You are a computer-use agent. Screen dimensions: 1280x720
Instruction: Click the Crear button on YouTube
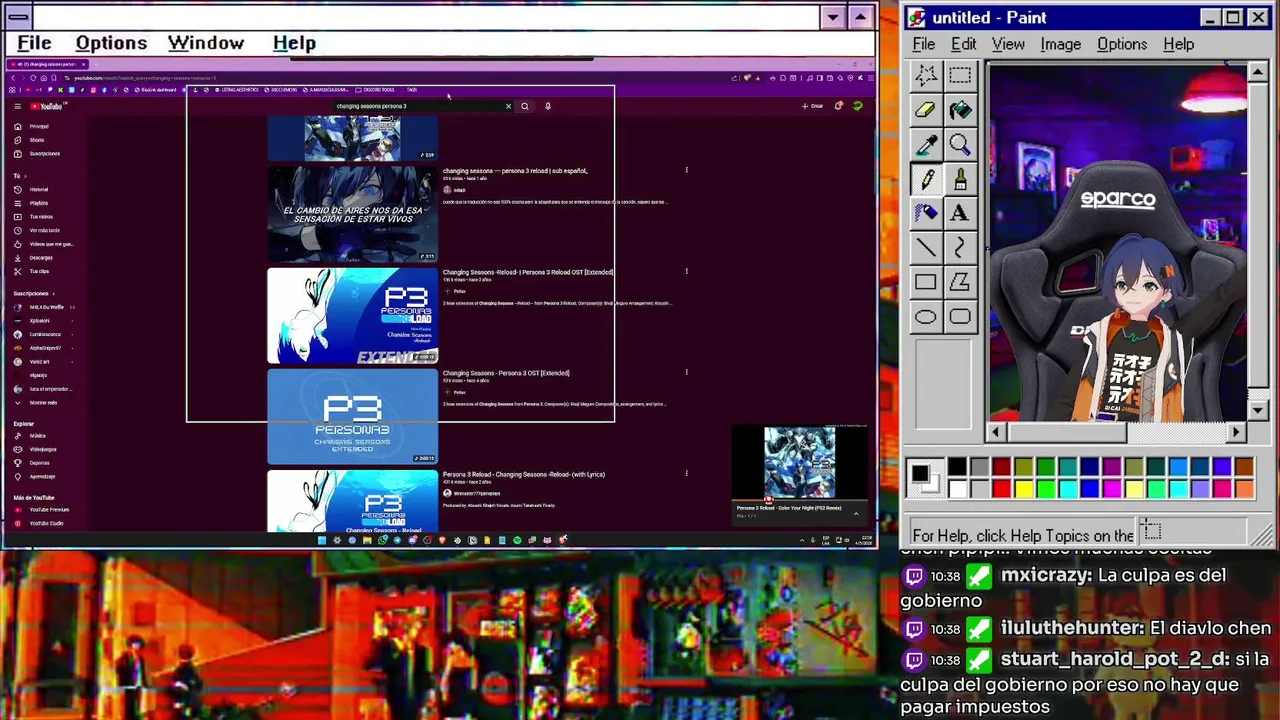click(812, 106)
